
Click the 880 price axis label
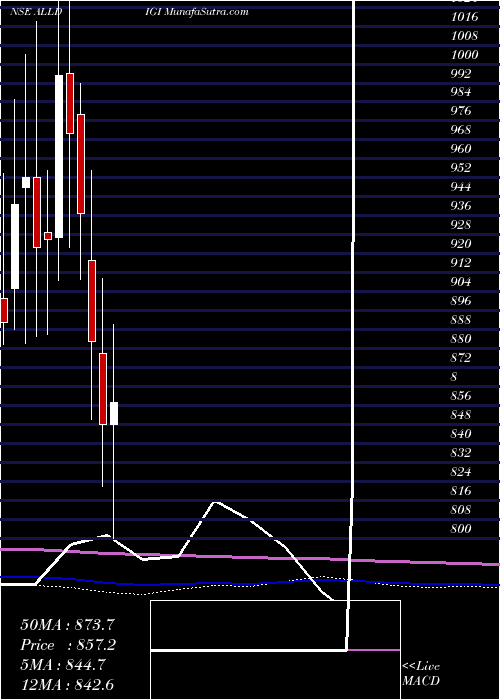(x=461, y=339)
